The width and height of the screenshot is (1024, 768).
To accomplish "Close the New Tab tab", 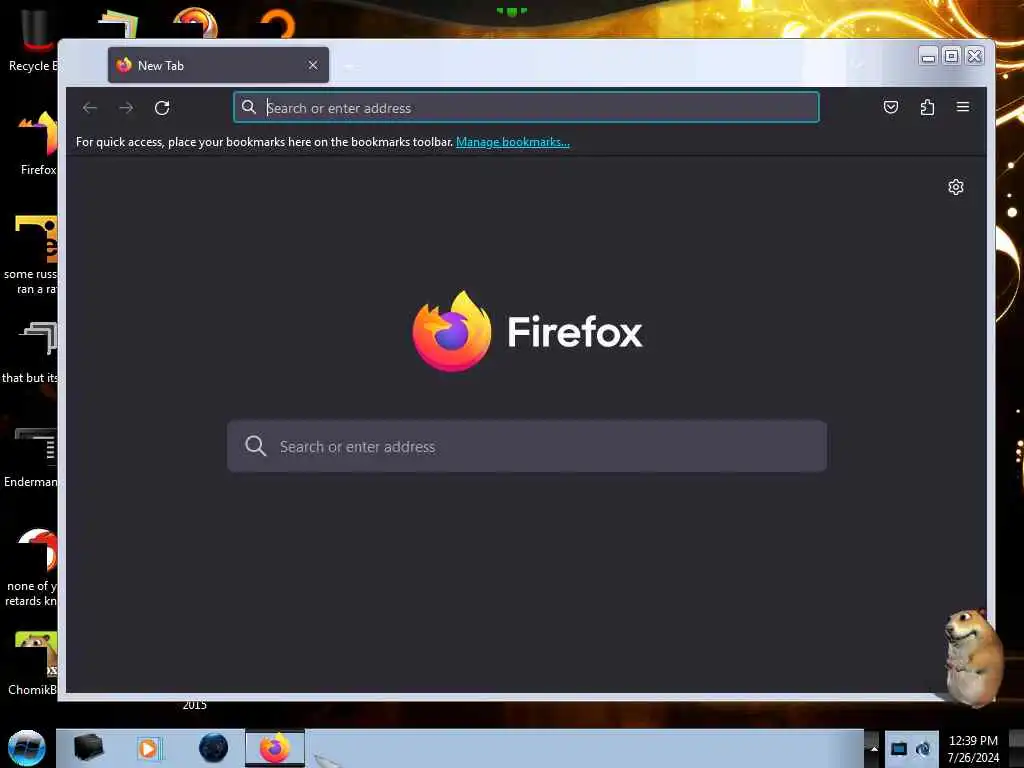I will [313, 65].
